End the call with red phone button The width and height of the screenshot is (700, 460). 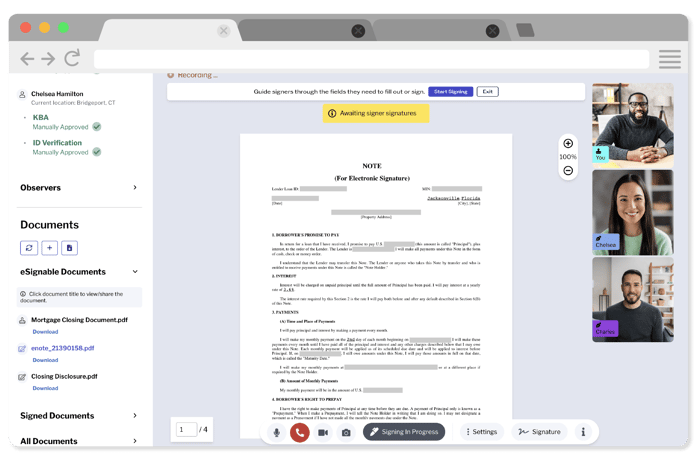(x=300, y=432)
